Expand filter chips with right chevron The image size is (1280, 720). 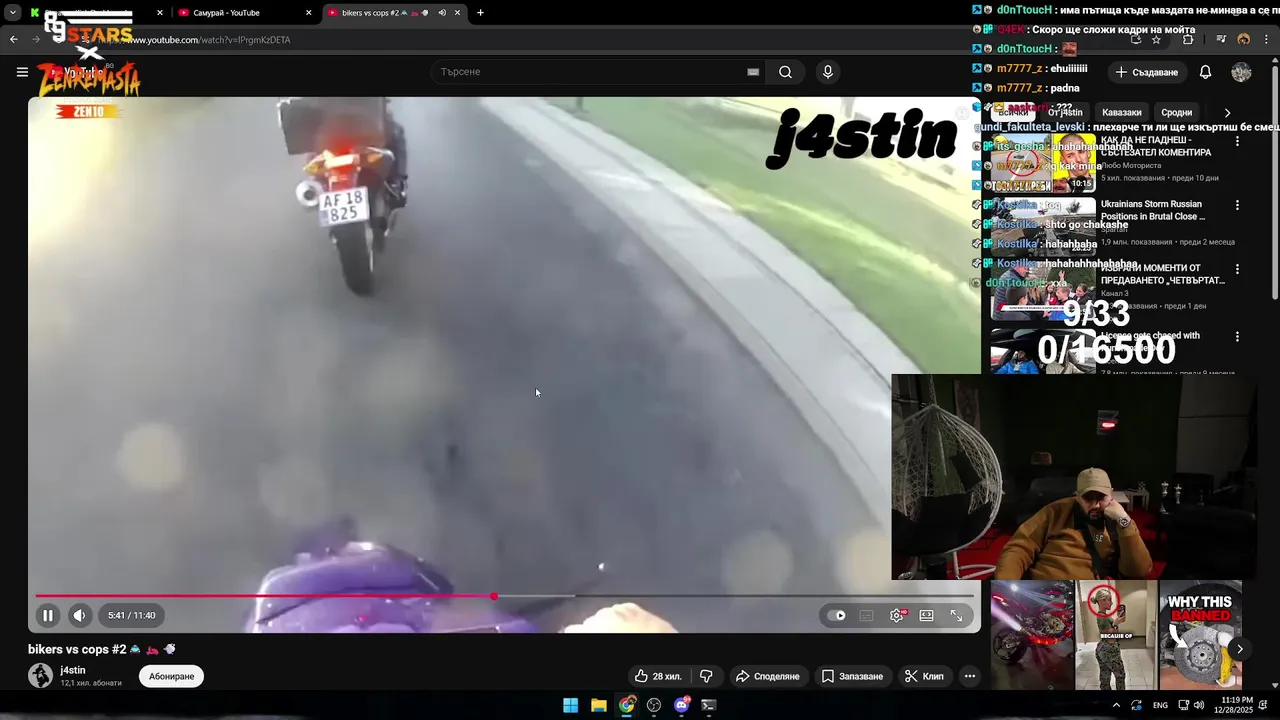1227,113
